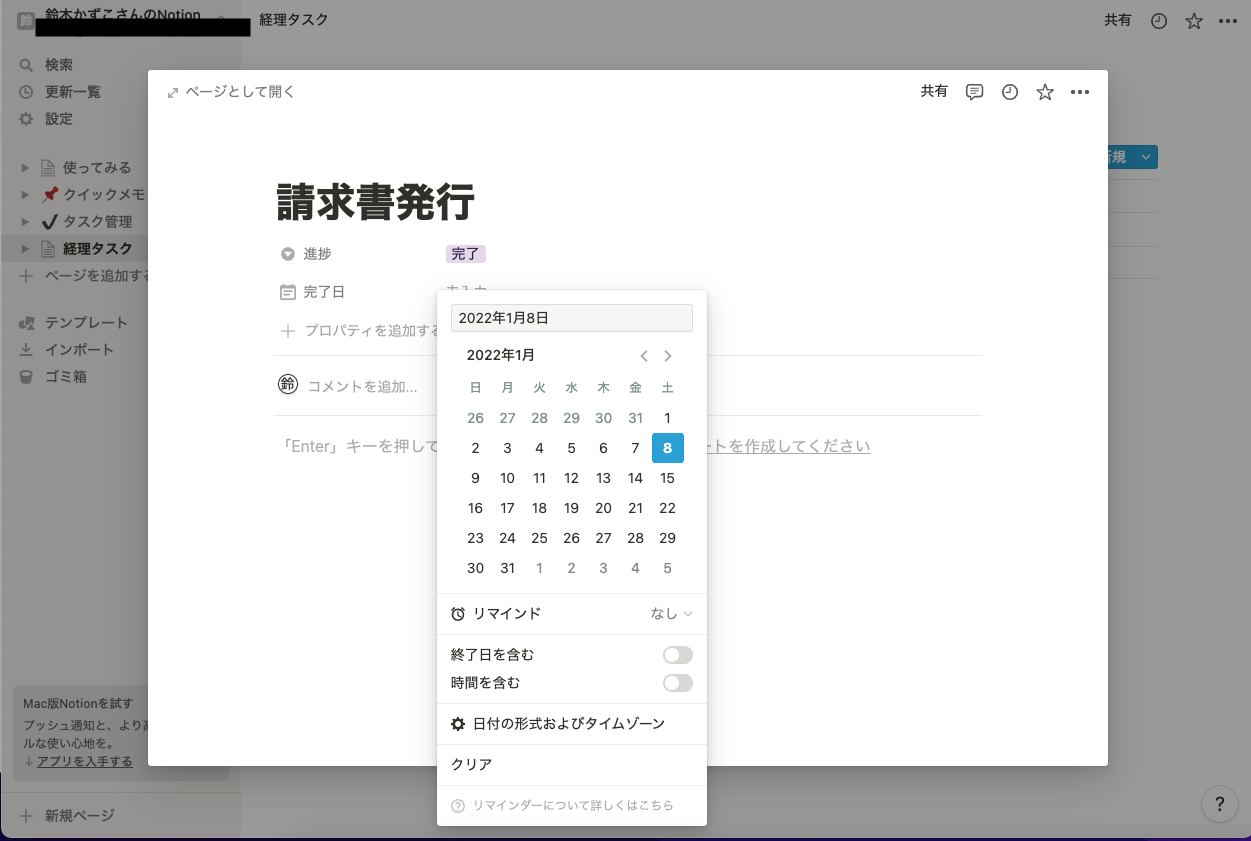Screen dimensions: 1251x841
Task: Click the 鈴 user avatar next to comment field
Action: (288, 384)
